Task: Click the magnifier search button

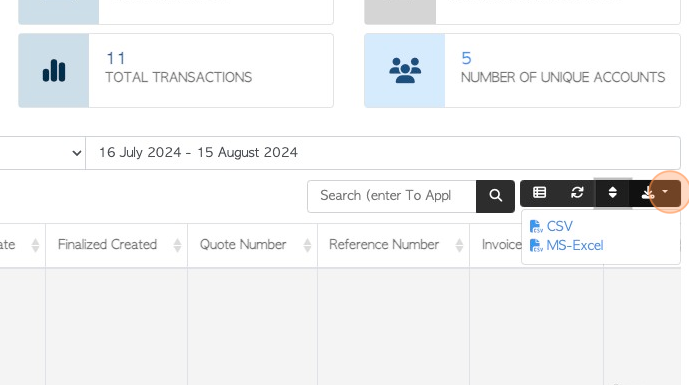Action: click(495, 196)
